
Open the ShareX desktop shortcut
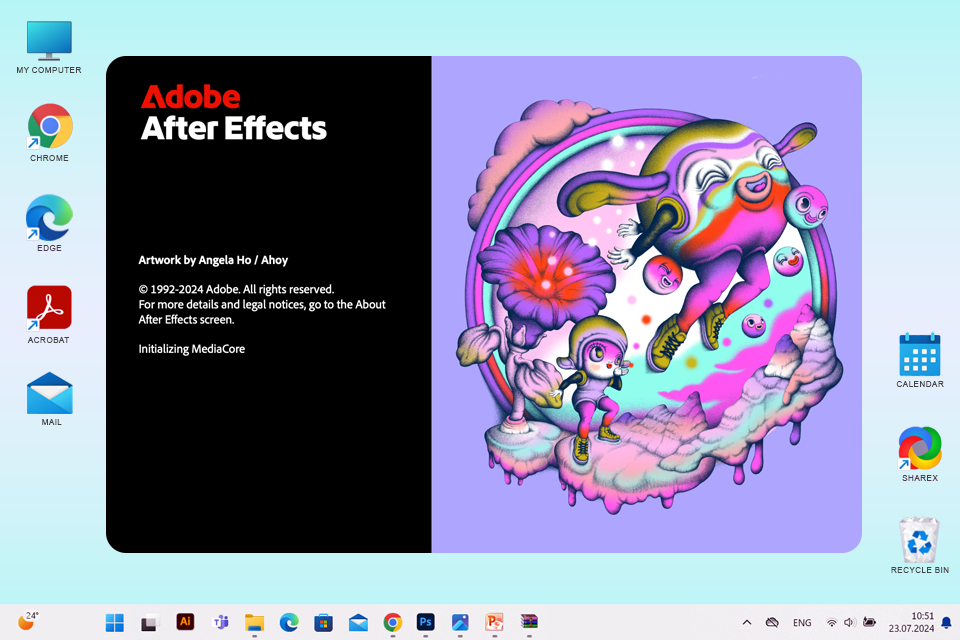pos(920,454)
